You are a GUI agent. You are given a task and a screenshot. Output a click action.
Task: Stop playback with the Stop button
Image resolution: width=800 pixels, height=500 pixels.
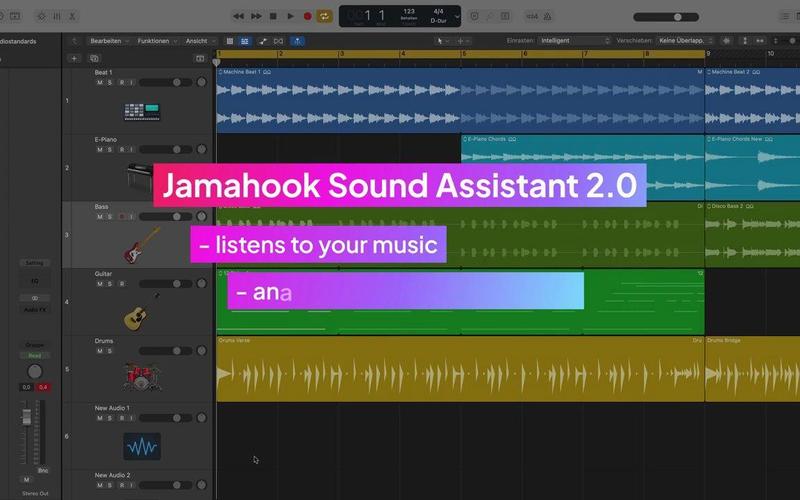273,16
